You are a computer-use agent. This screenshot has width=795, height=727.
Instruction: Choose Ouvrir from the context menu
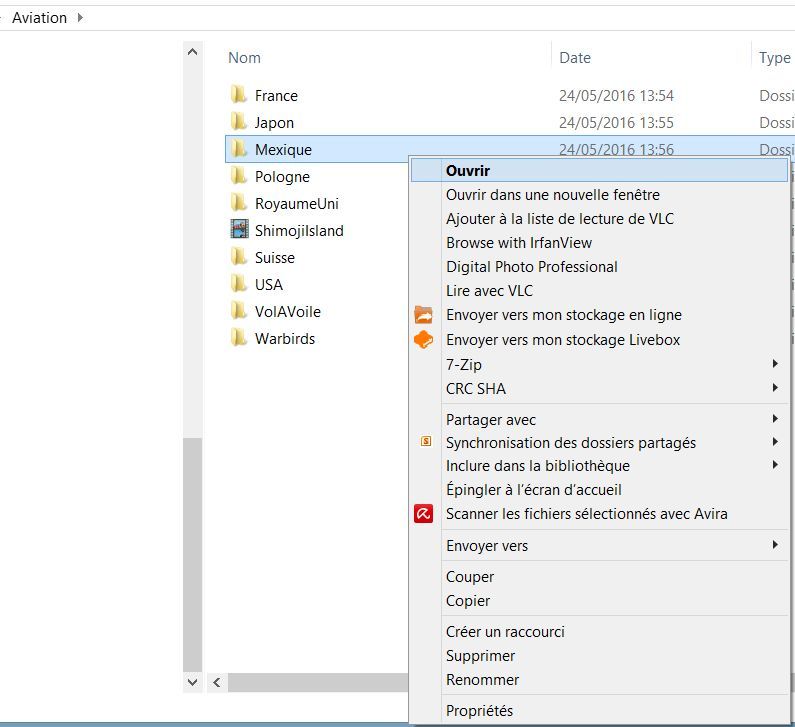[468, 171]
